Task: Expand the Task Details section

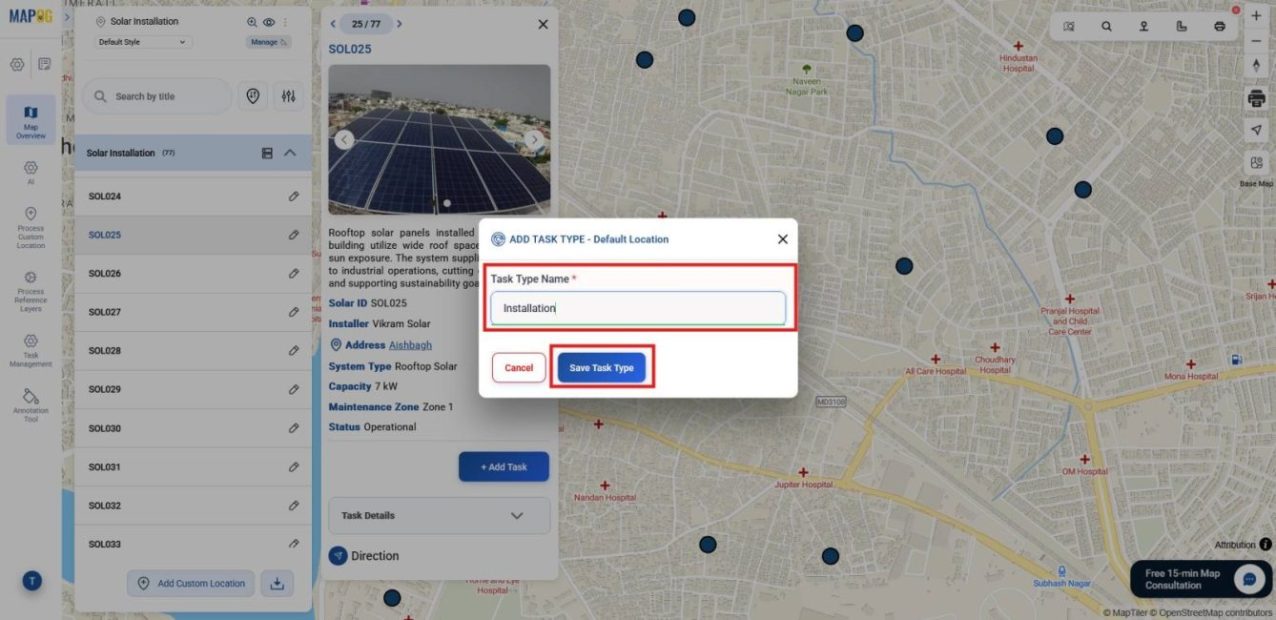Action: pos(437,514)
